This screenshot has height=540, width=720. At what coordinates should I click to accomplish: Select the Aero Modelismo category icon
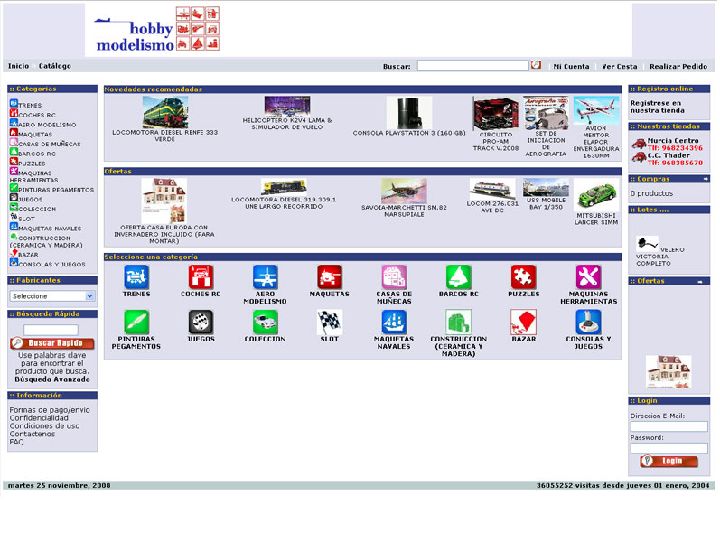click(265, 277)
